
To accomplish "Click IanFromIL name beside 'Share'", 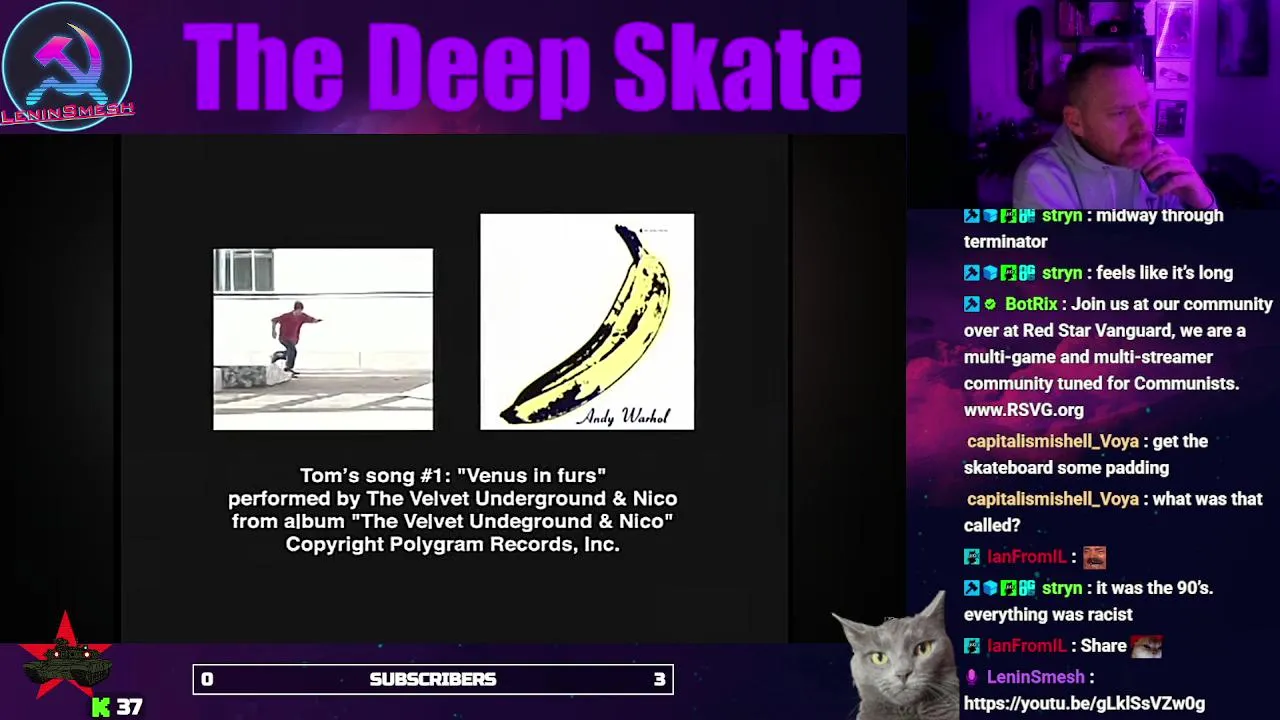I will pos(1026,646).
